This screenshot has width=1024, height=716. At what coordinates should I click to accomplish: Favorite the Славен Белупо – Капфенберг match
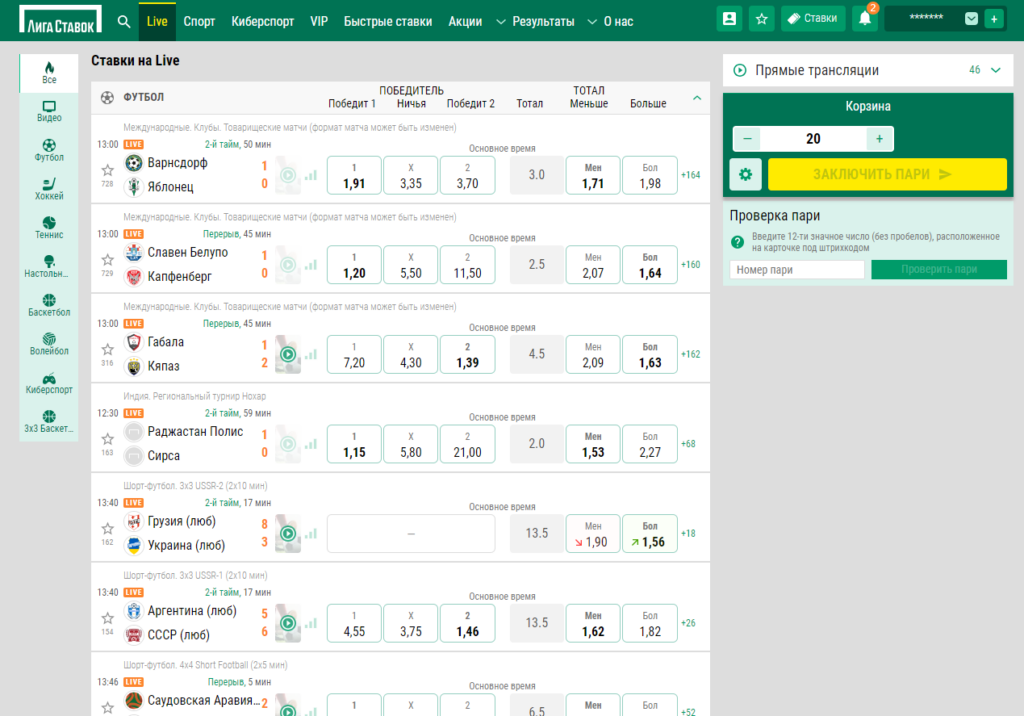pos(108,259)
